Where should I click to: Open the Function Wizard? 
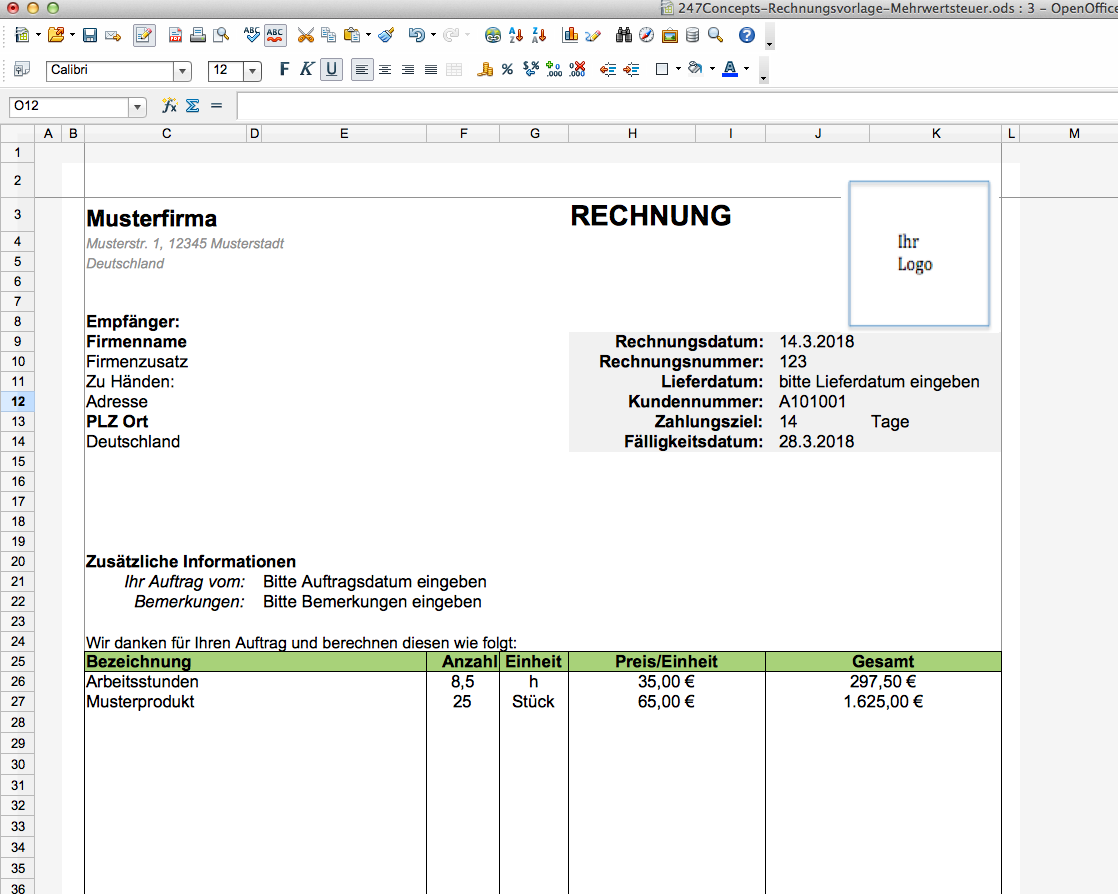169,105
